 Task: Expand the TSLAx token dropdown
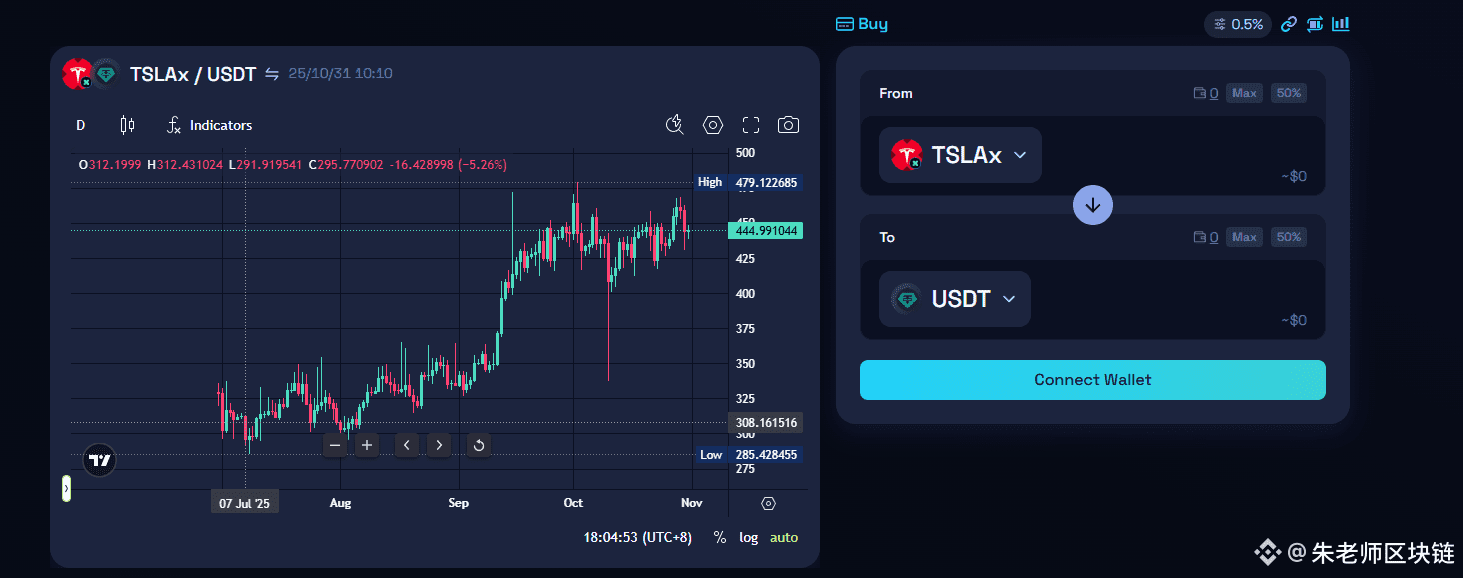point(960,155)
